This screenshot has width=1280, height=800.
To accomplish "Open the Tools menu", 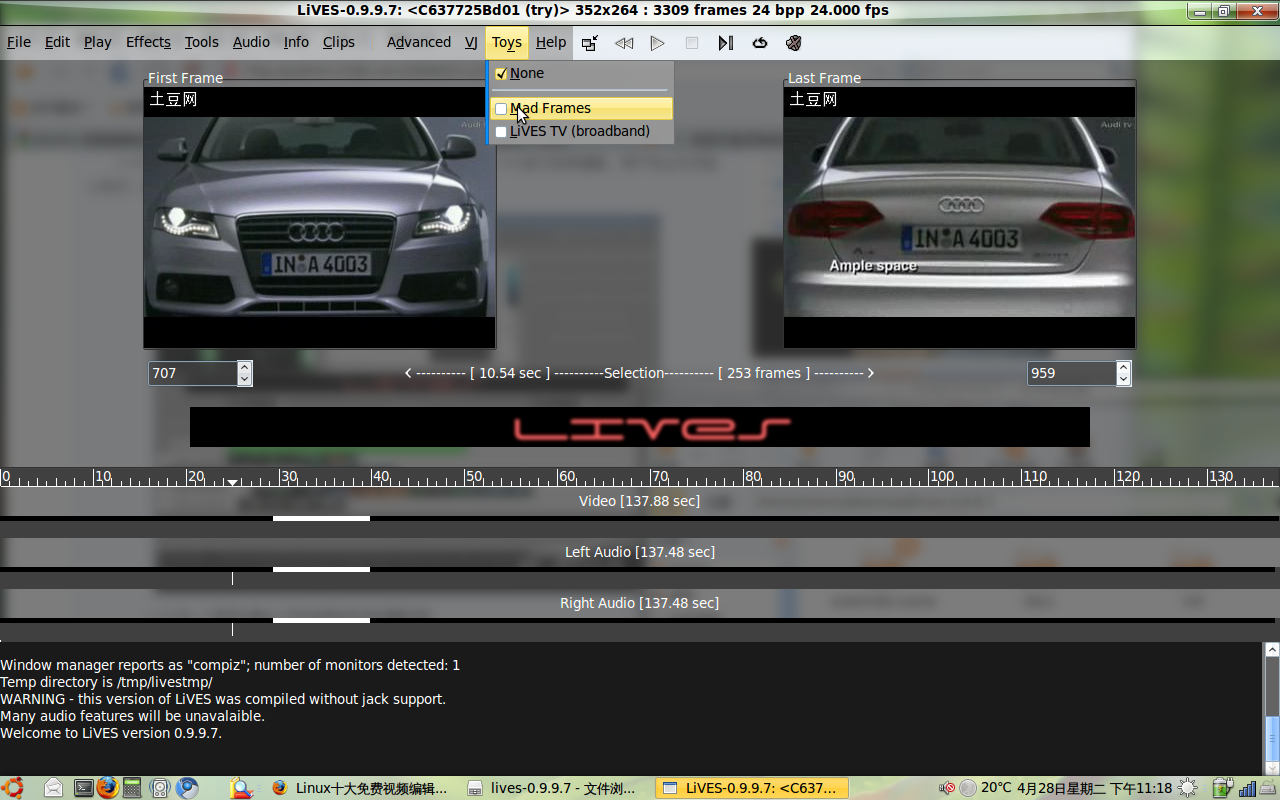I will click(x=201, y=42).
